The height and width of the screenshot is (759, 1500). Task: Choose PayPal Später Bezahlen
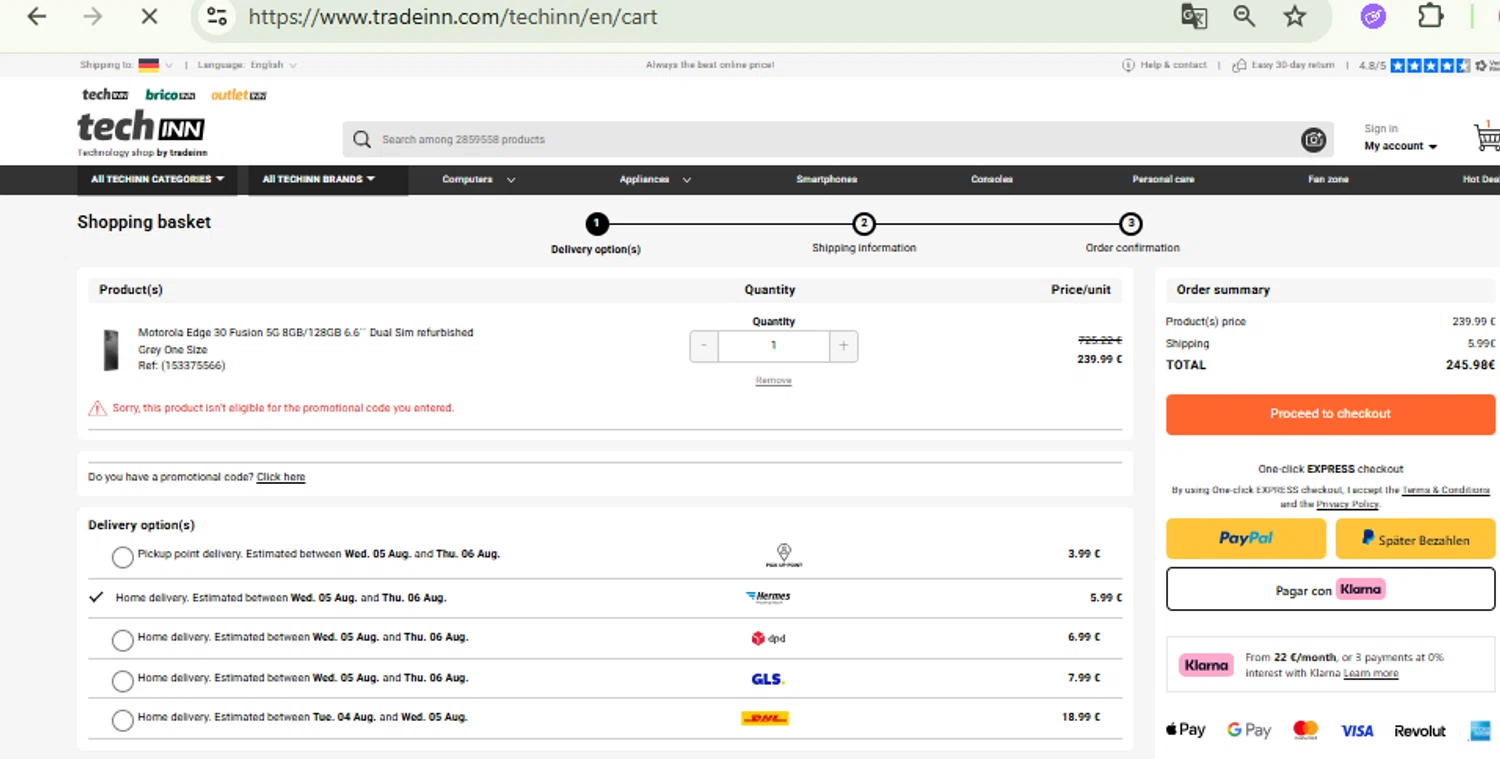point(1415,539)
